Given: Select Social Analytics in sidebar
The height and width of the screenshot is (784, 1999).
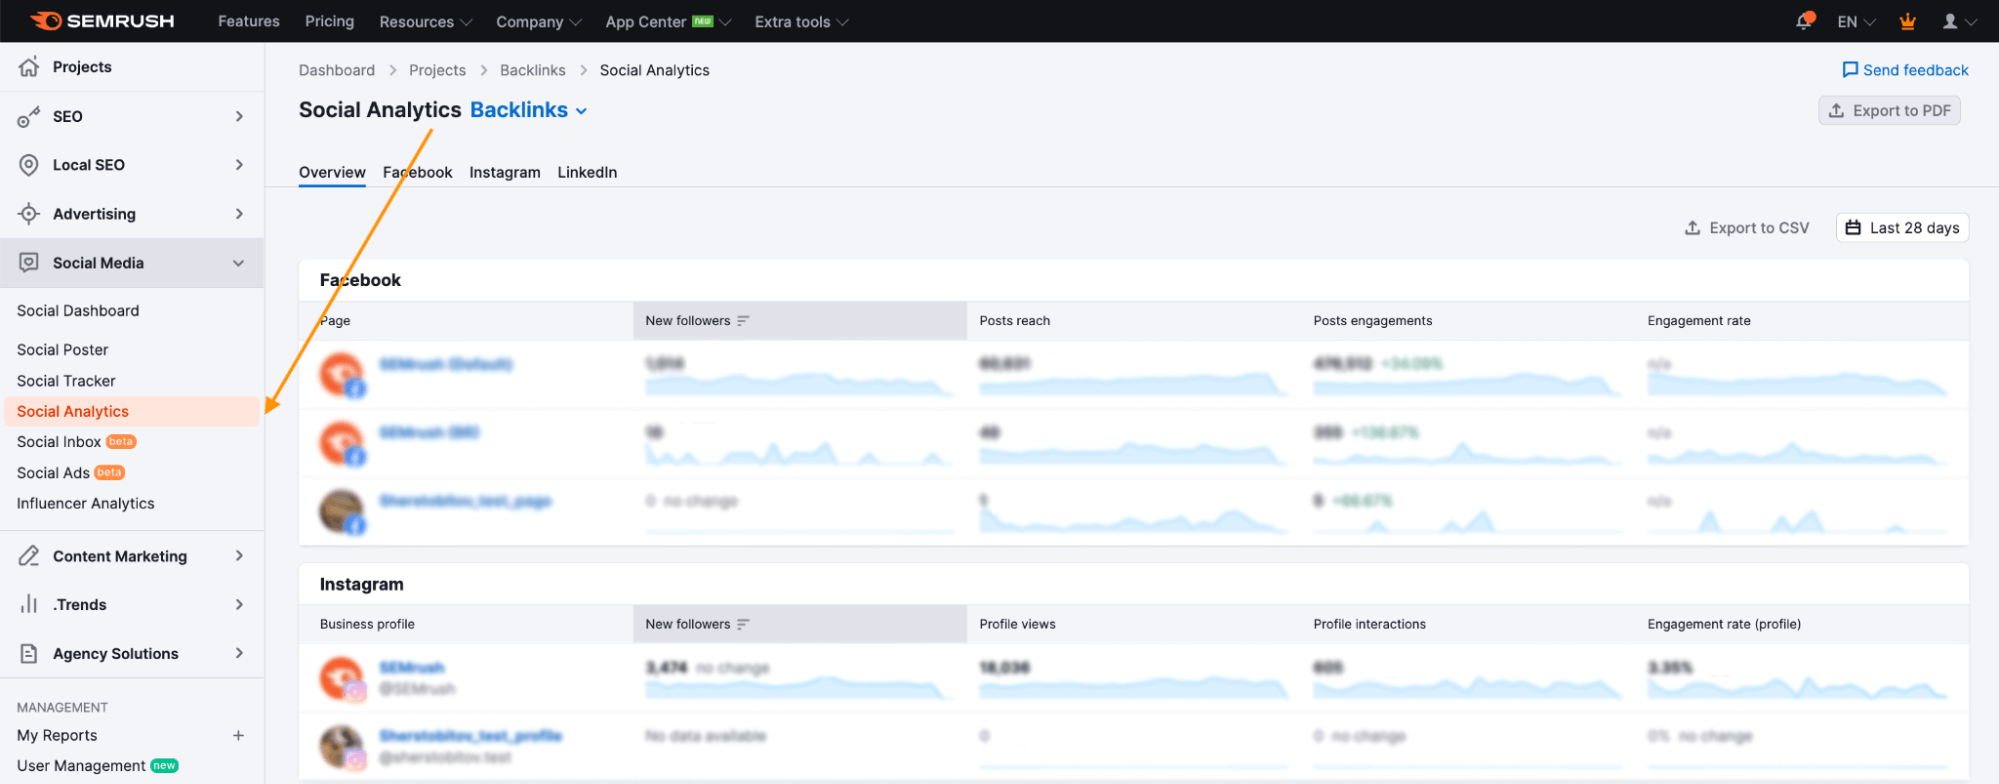Looking at the screenshot, I should pyautogui.click(x=131, y=412).
